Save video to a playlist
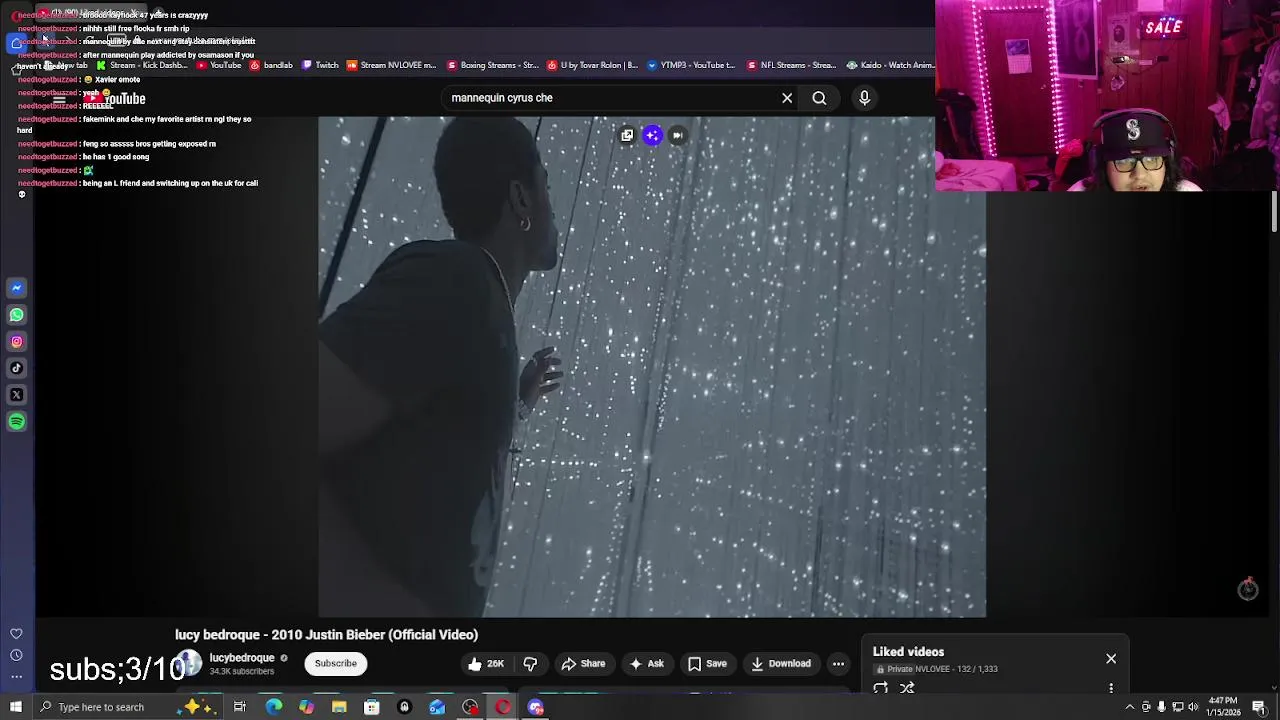The image size is (1280, 720). tap(707, 664)
